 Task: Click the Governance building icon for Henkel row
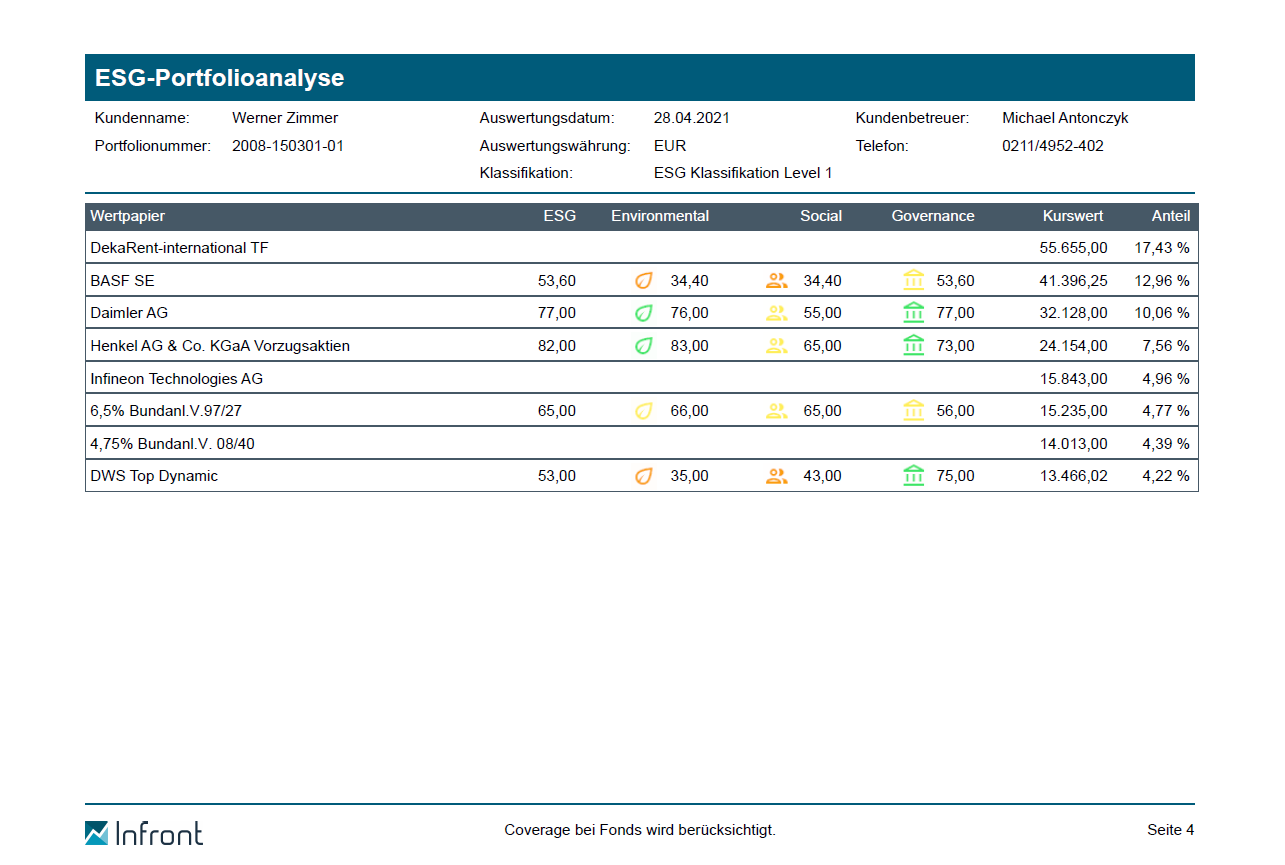913,346
